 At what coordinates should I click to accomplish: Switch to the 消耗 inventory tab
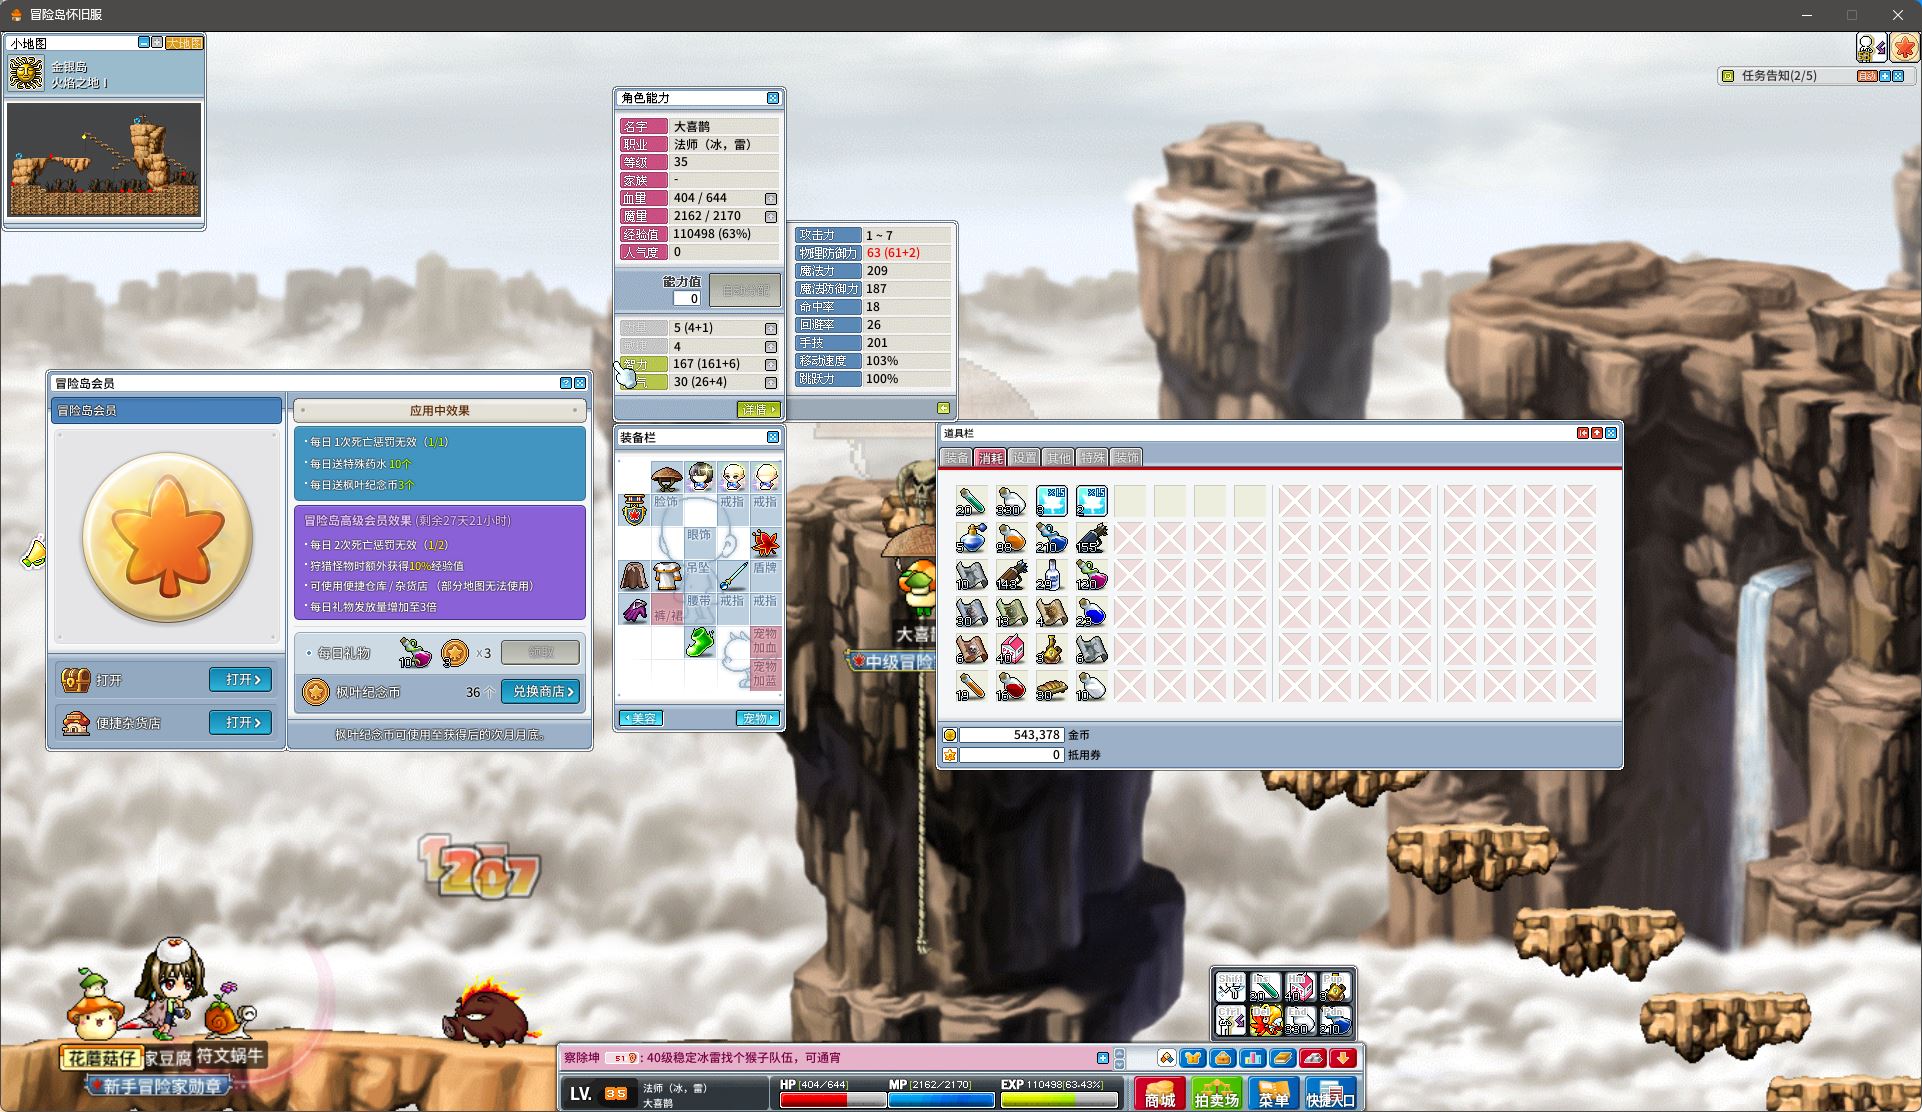coord(991,457)
